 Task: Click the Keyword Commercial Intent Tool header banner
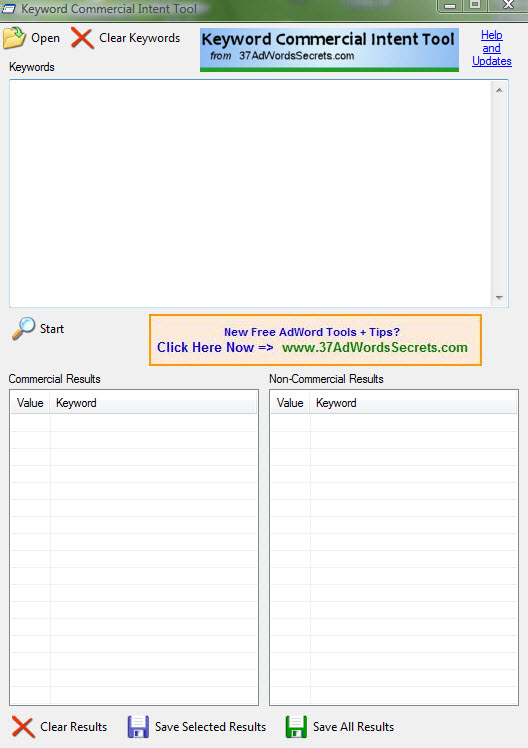[330, 50]
